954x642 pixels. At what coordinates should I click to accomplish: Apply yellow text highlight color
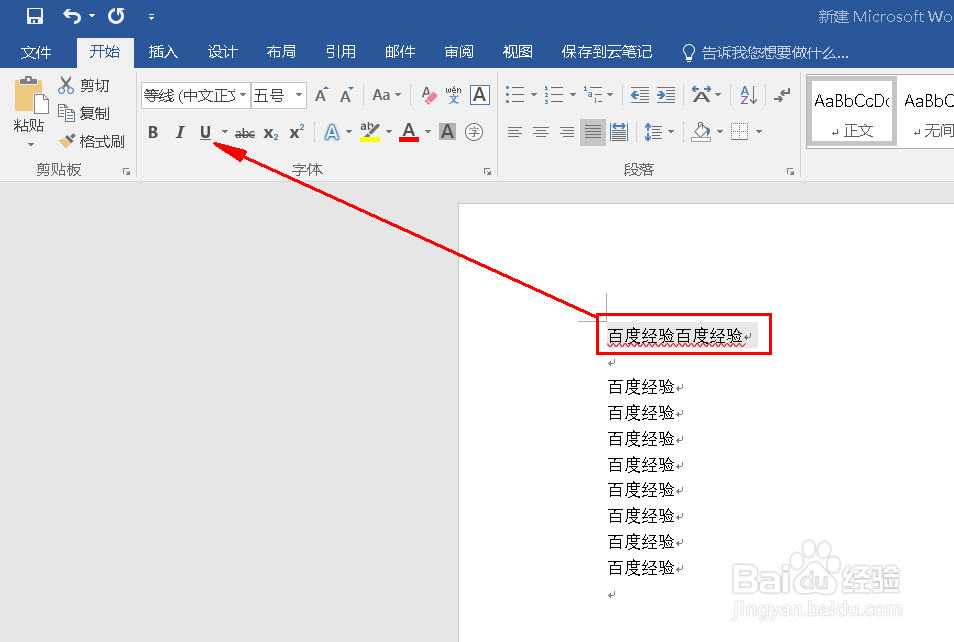pos(369,132)
